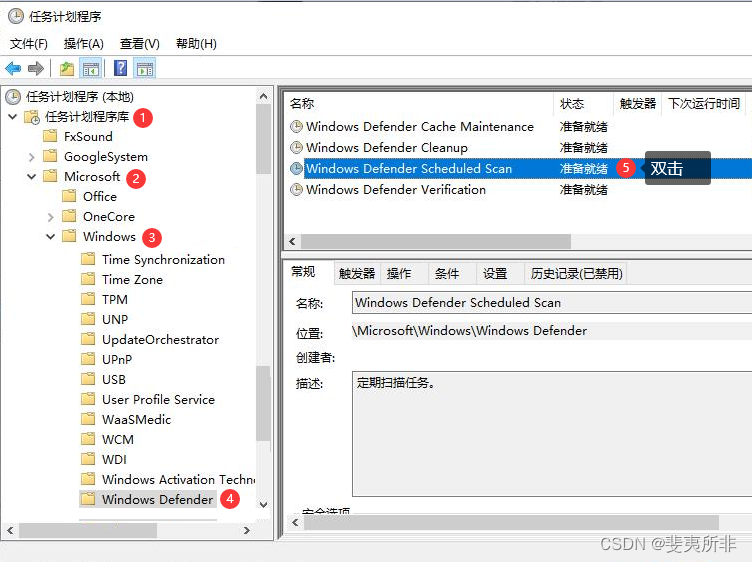The height and width of the screenshot is (562, 752).
Task: Collapse the Windows tree node
Action: pos(50,236)
